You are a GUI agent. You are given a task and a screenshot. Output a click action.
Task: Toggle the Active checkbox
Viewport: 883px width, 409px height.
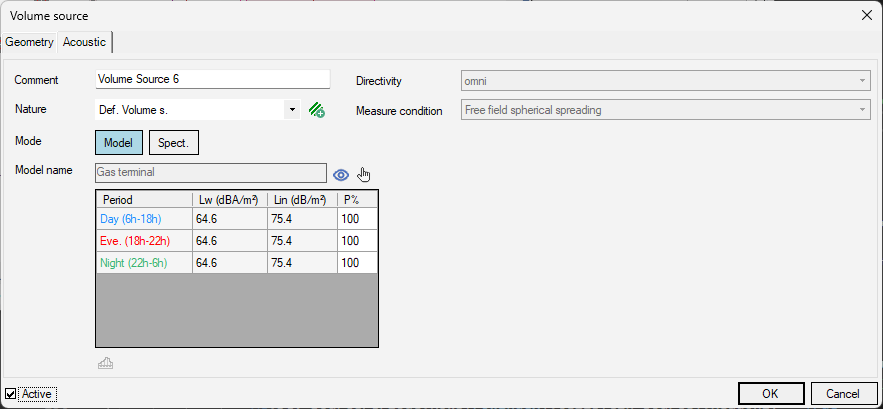tap(11, 394)
